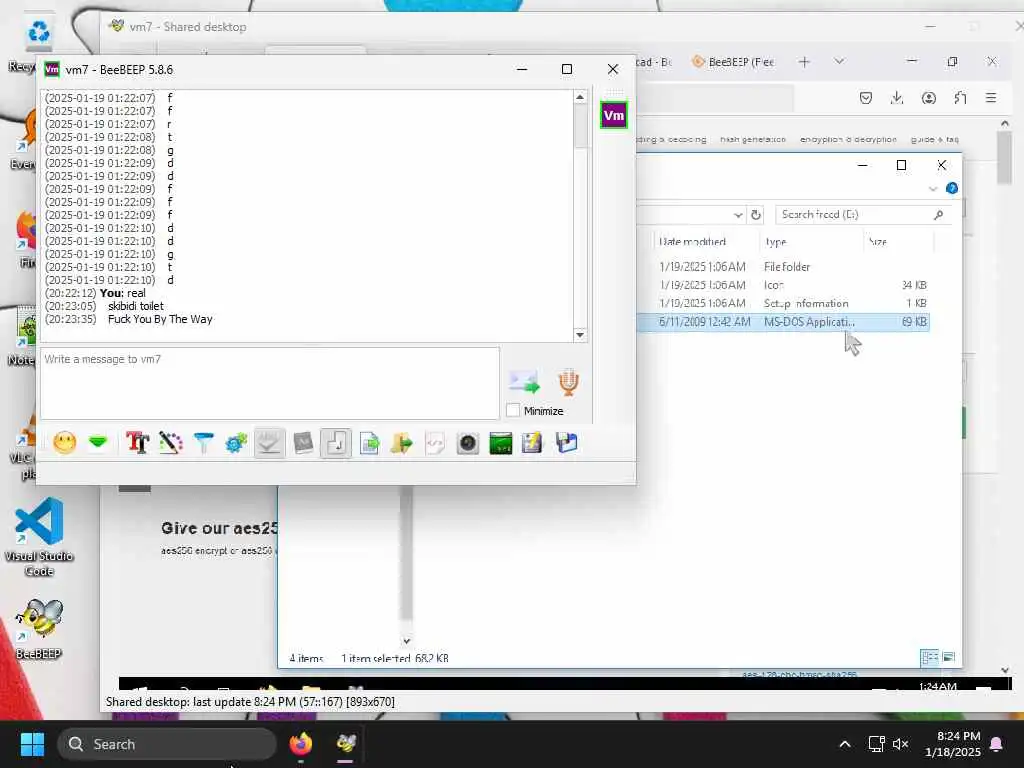Expand the Explorer ribbon chevron
Viewport: 1024px width, 768px height.
pos(933,189)
